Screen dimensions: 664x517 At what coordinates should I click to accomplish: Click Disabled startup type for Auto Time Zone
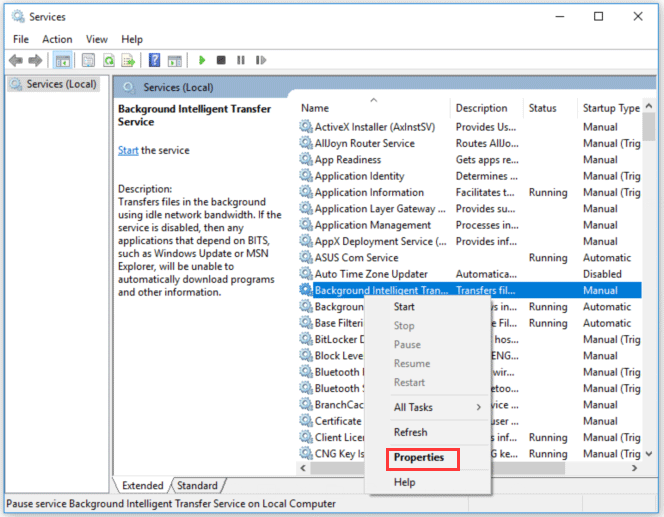click(x=602, y=274)
